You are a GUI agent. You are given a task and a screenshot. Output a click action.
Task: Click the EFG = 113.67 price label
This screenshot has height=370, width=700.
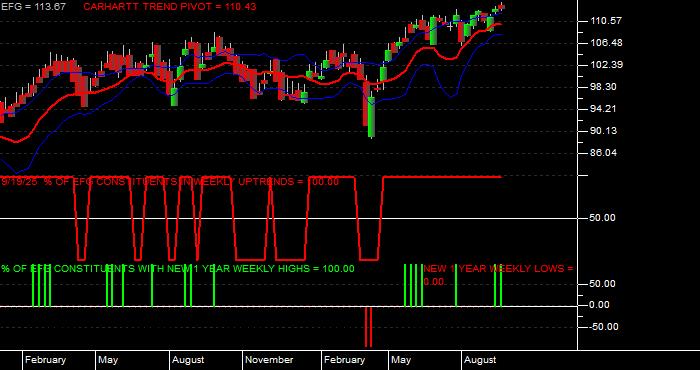click(33, 7)
